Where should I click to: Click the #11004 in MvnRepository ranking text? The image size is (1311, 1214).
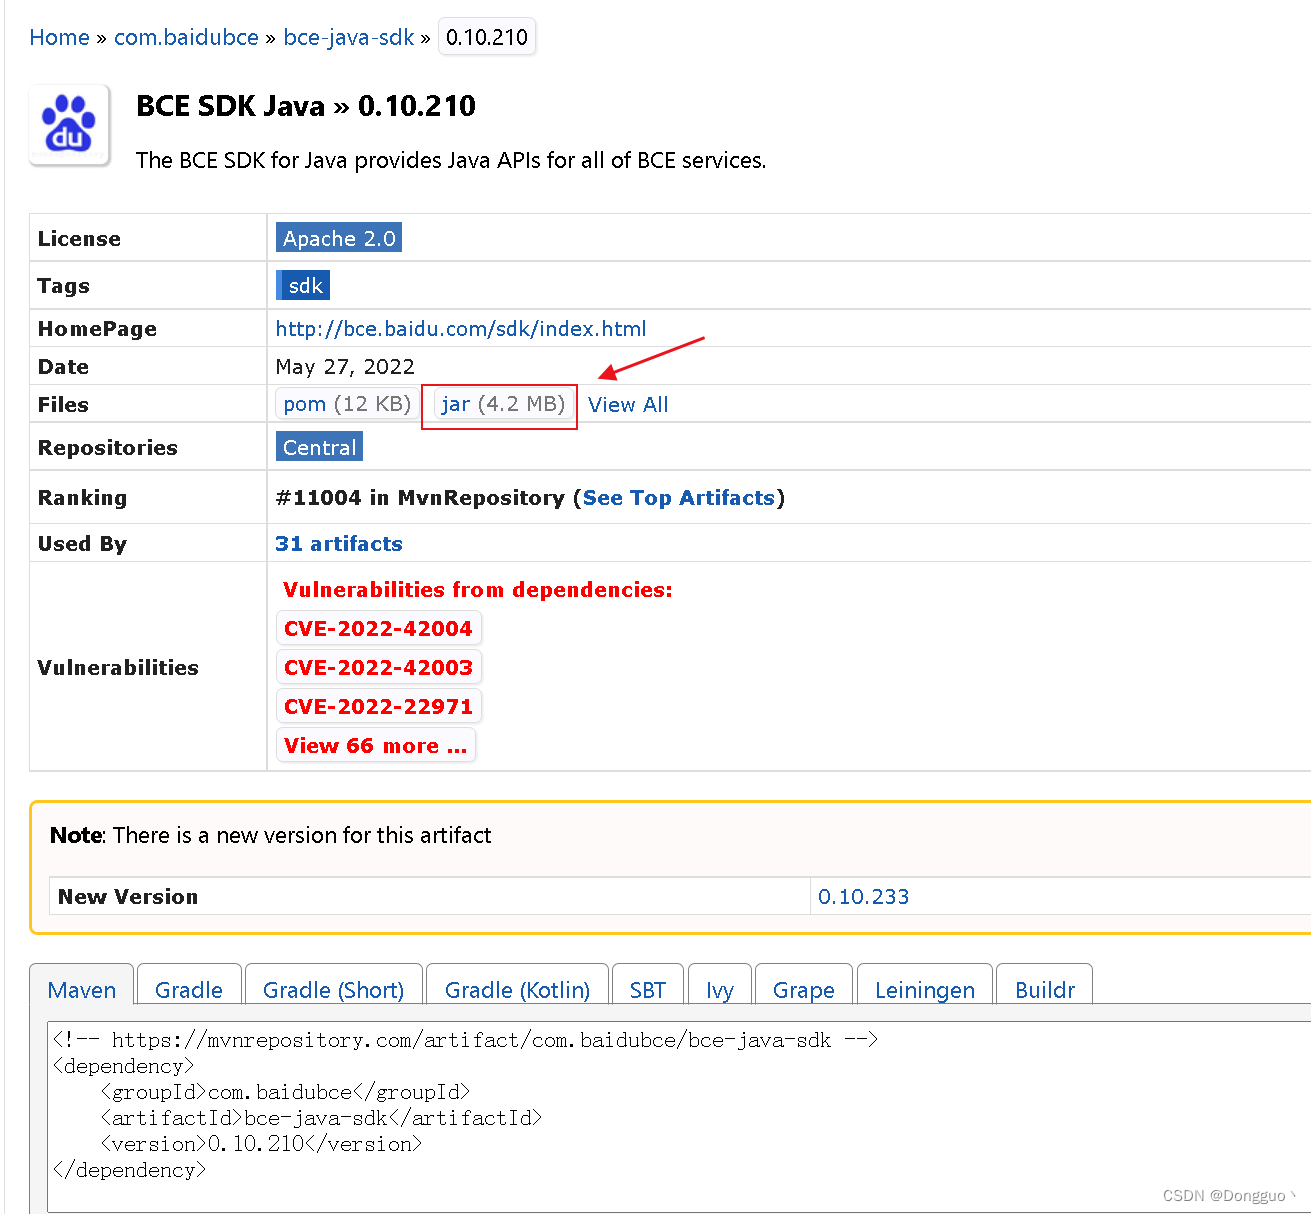420,498
